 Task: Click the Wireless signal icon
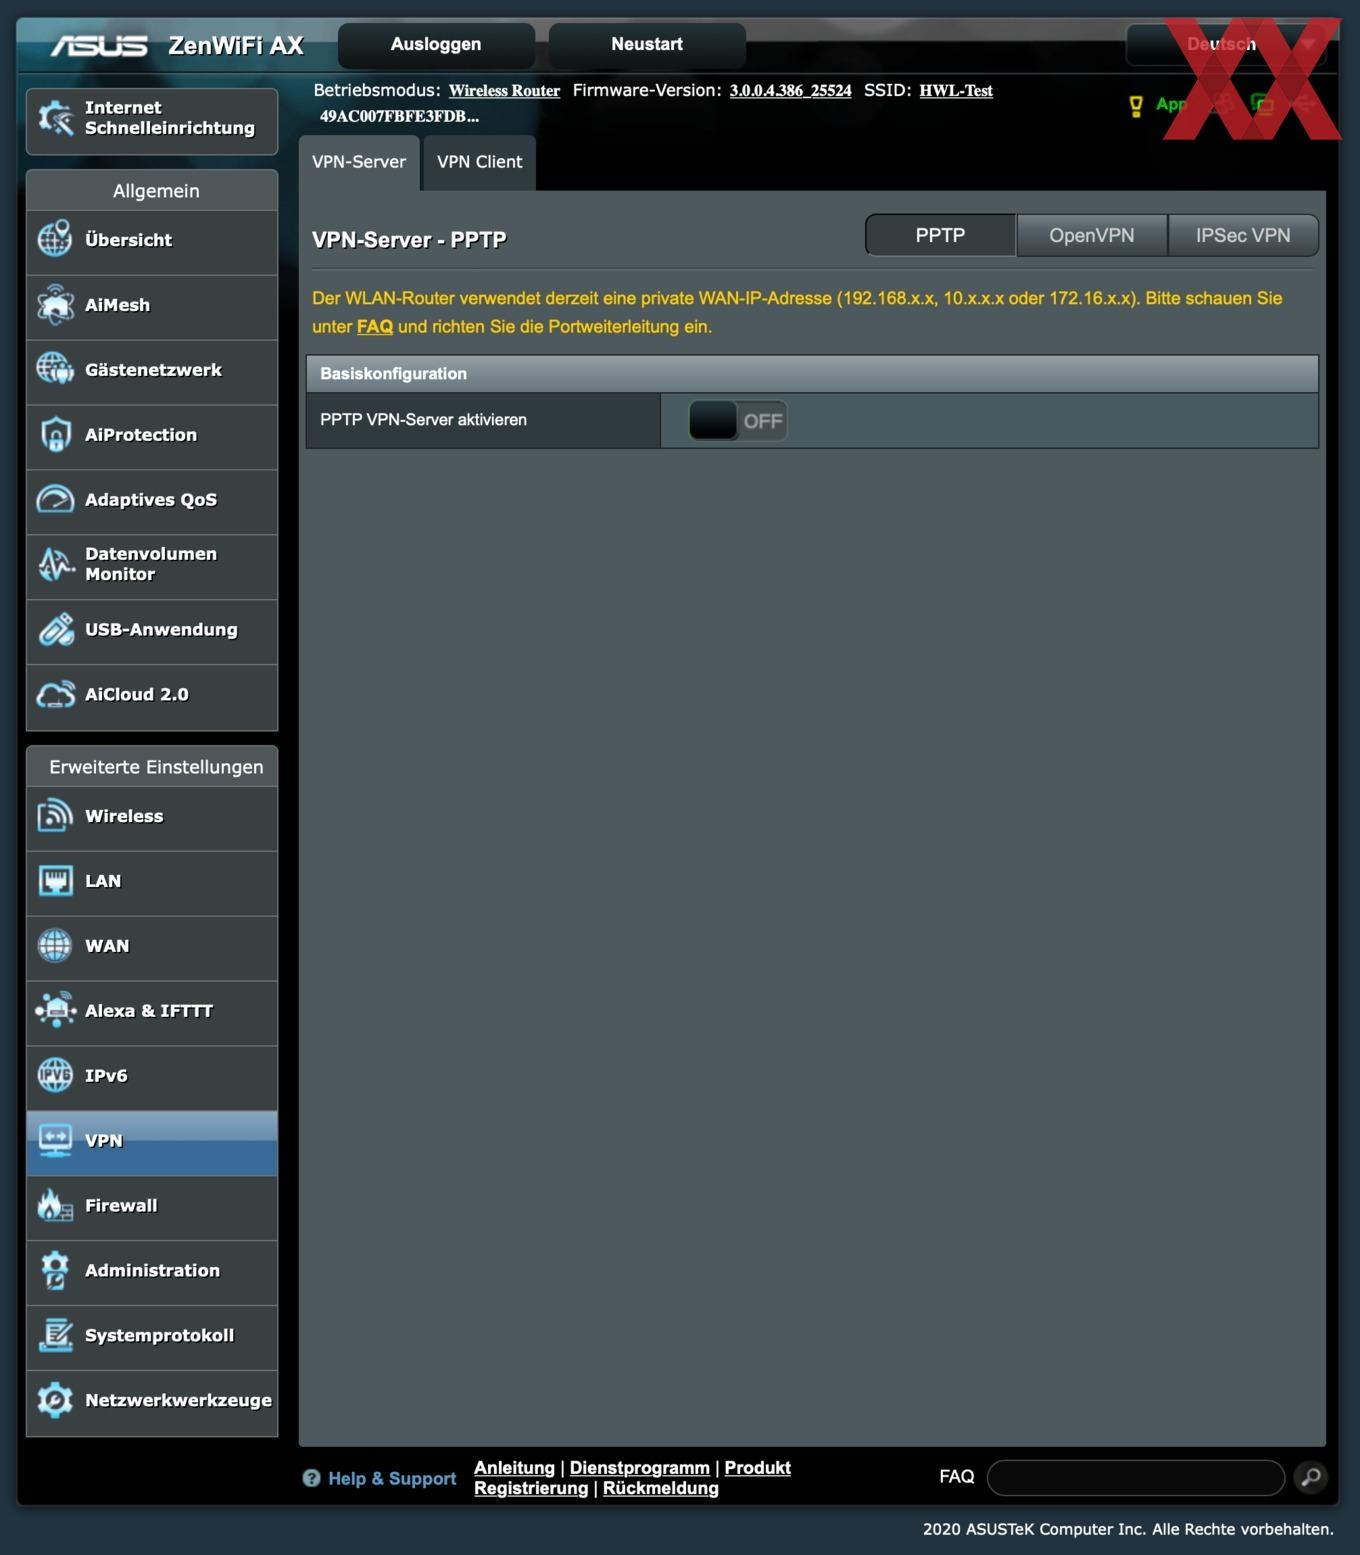tap(55, 816)
